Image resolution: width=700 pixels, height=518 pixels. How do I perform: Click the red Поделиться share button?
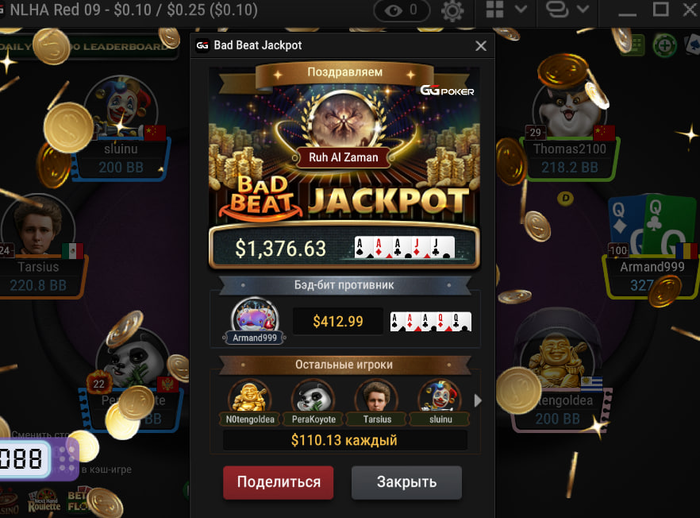[x=278, y=482]
